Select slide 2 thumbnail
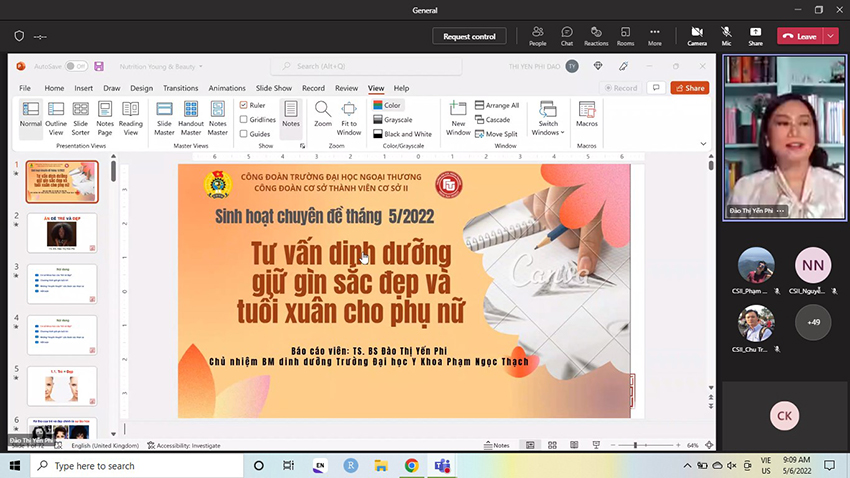The height and width of the screenshot is (478, 850). (62, 232)
